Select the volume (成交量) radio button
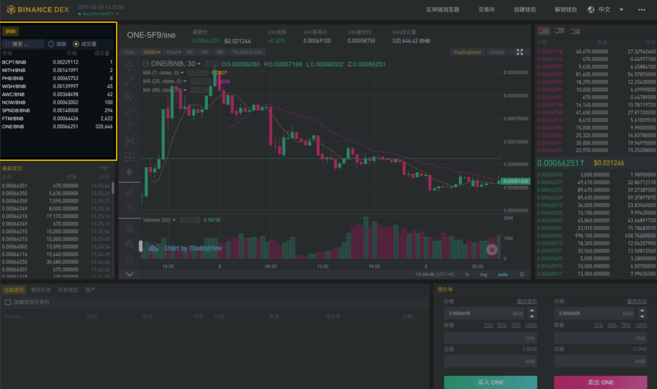The width and height of the screenshot is (657, 389). click(x=76, y=44)
